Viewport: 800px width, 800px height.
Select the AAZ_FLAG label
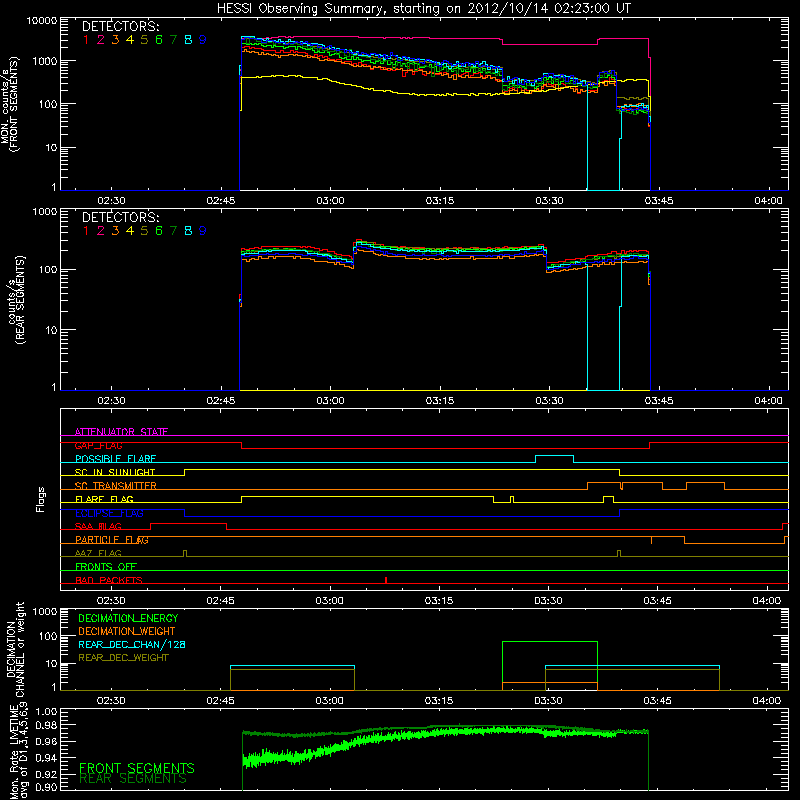[98, 553]
